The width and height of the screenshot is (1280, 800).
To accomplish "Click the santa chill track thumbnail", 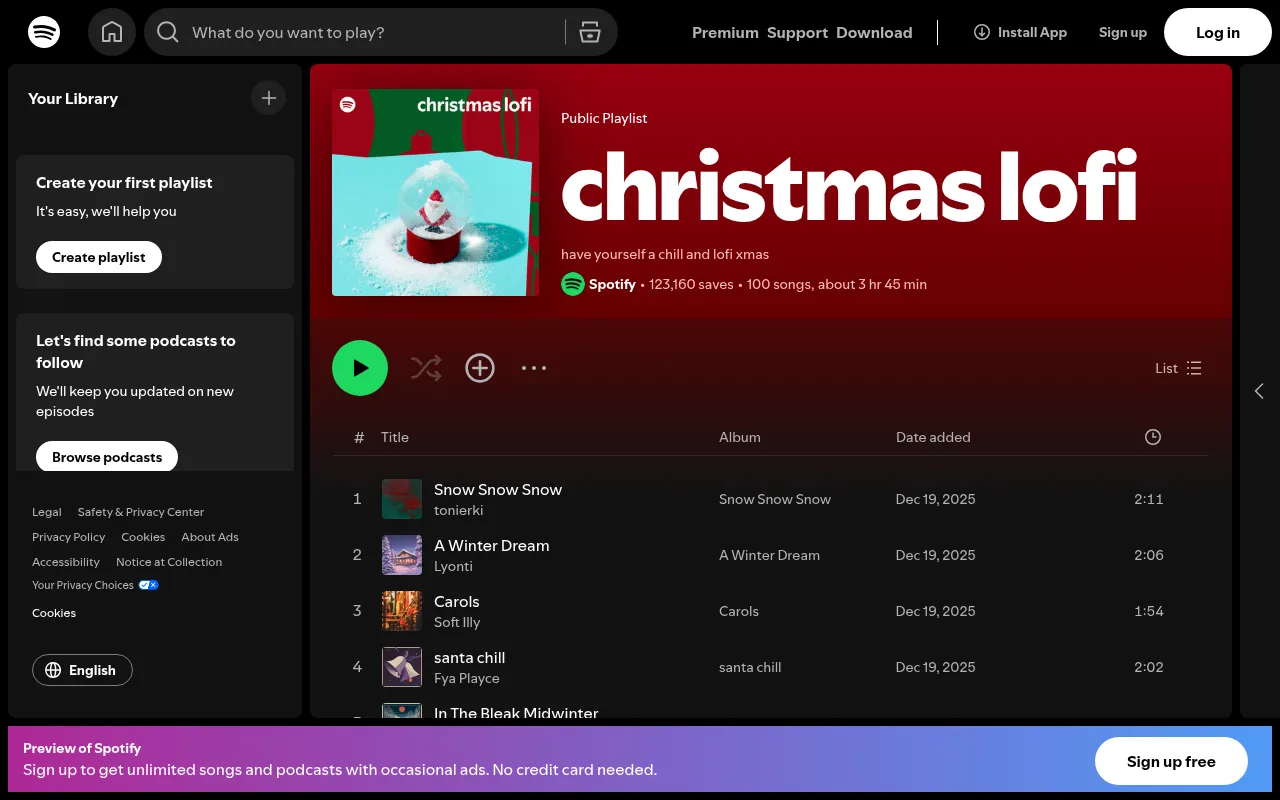I will pyautogui.click(x=402, y=667).
